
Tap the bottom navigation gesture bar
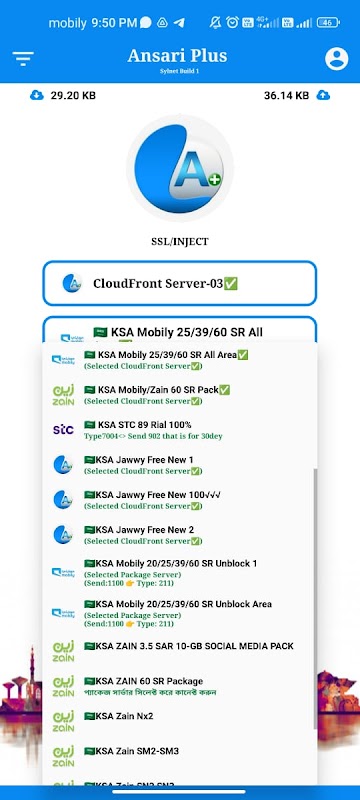point(179,791)
